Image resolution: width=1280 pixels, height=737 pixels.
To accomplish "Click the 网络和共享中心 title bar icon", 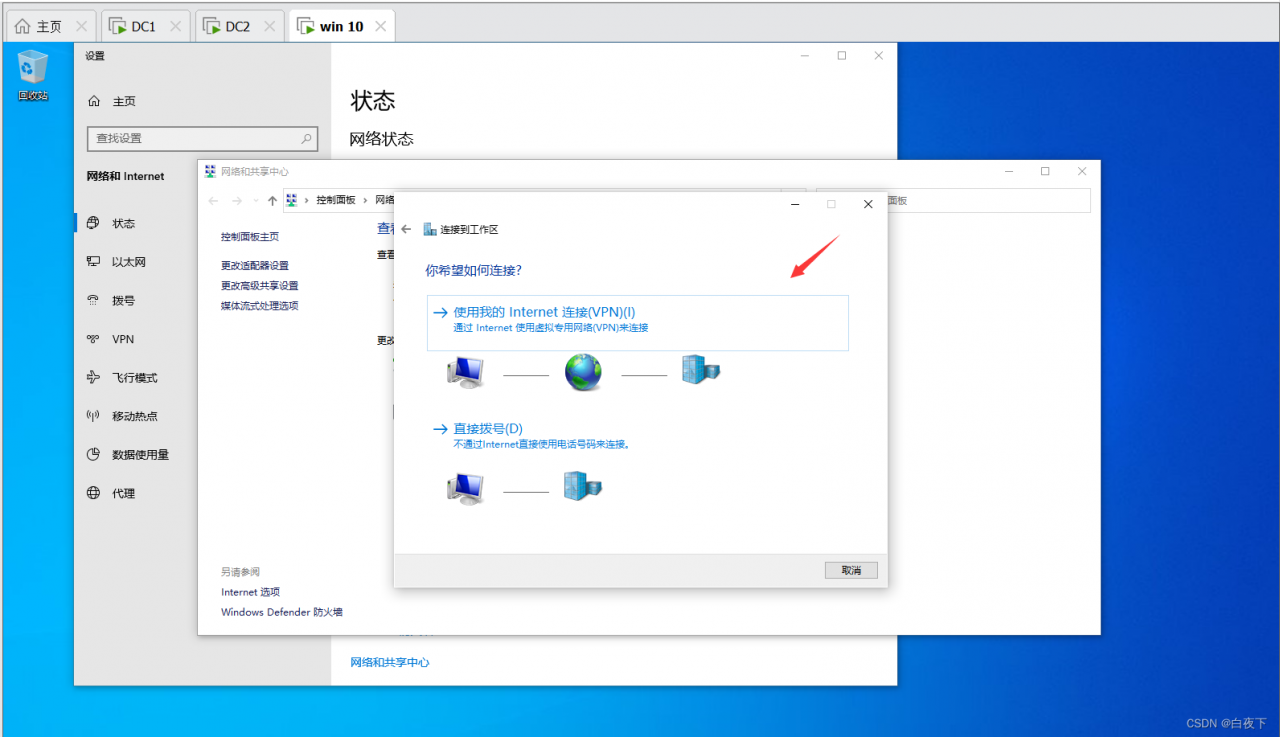I will (210, 172).
